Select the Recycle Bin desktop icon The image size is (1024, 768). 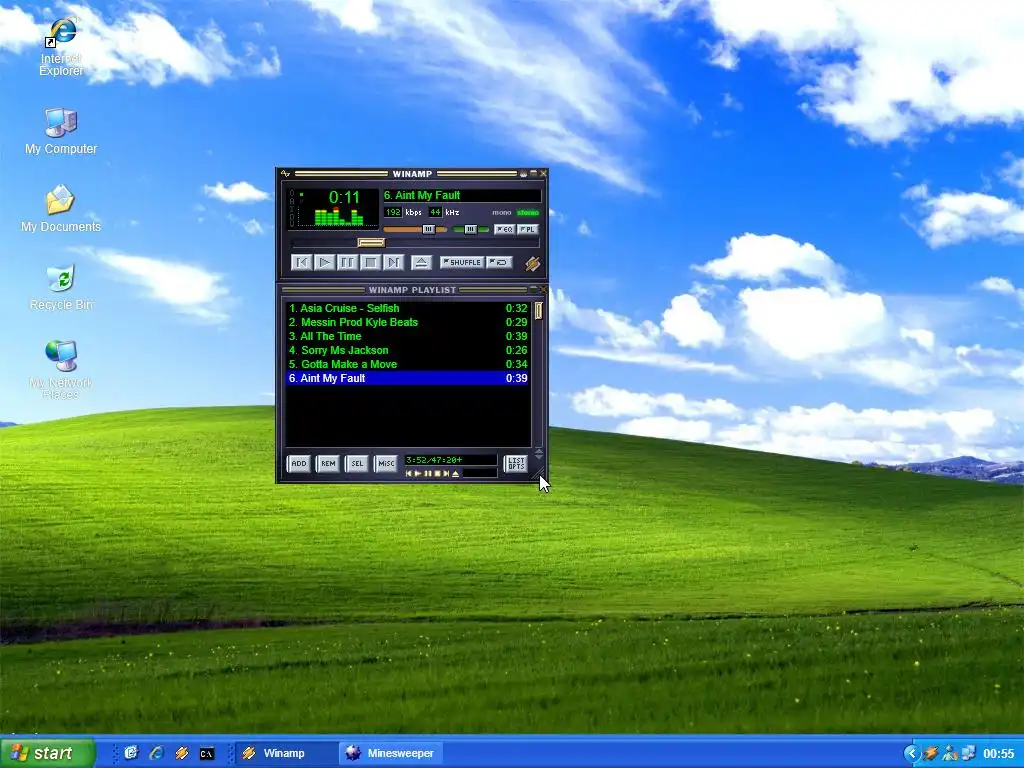coord(61,287)
